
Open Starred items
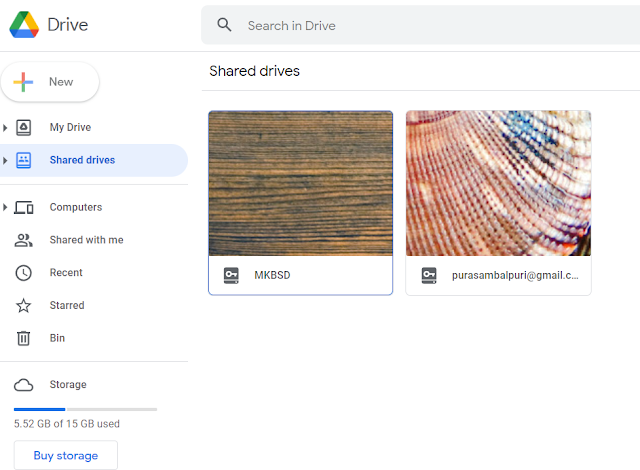click(x=67, y=305)
